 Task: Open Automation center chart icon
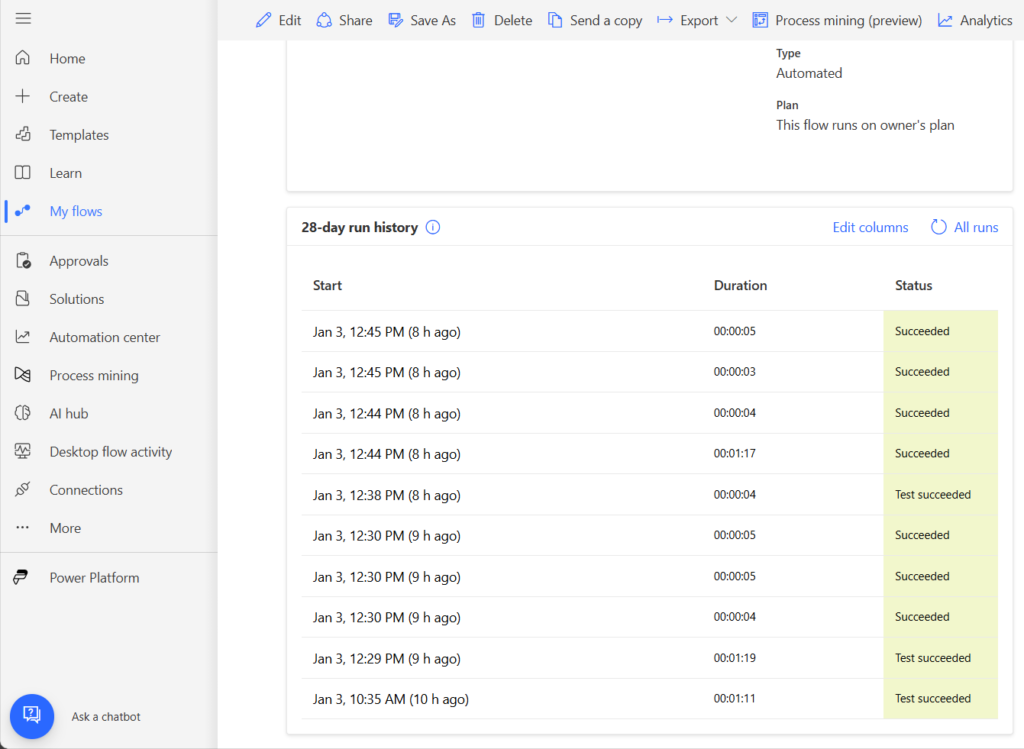click(23, 337)
